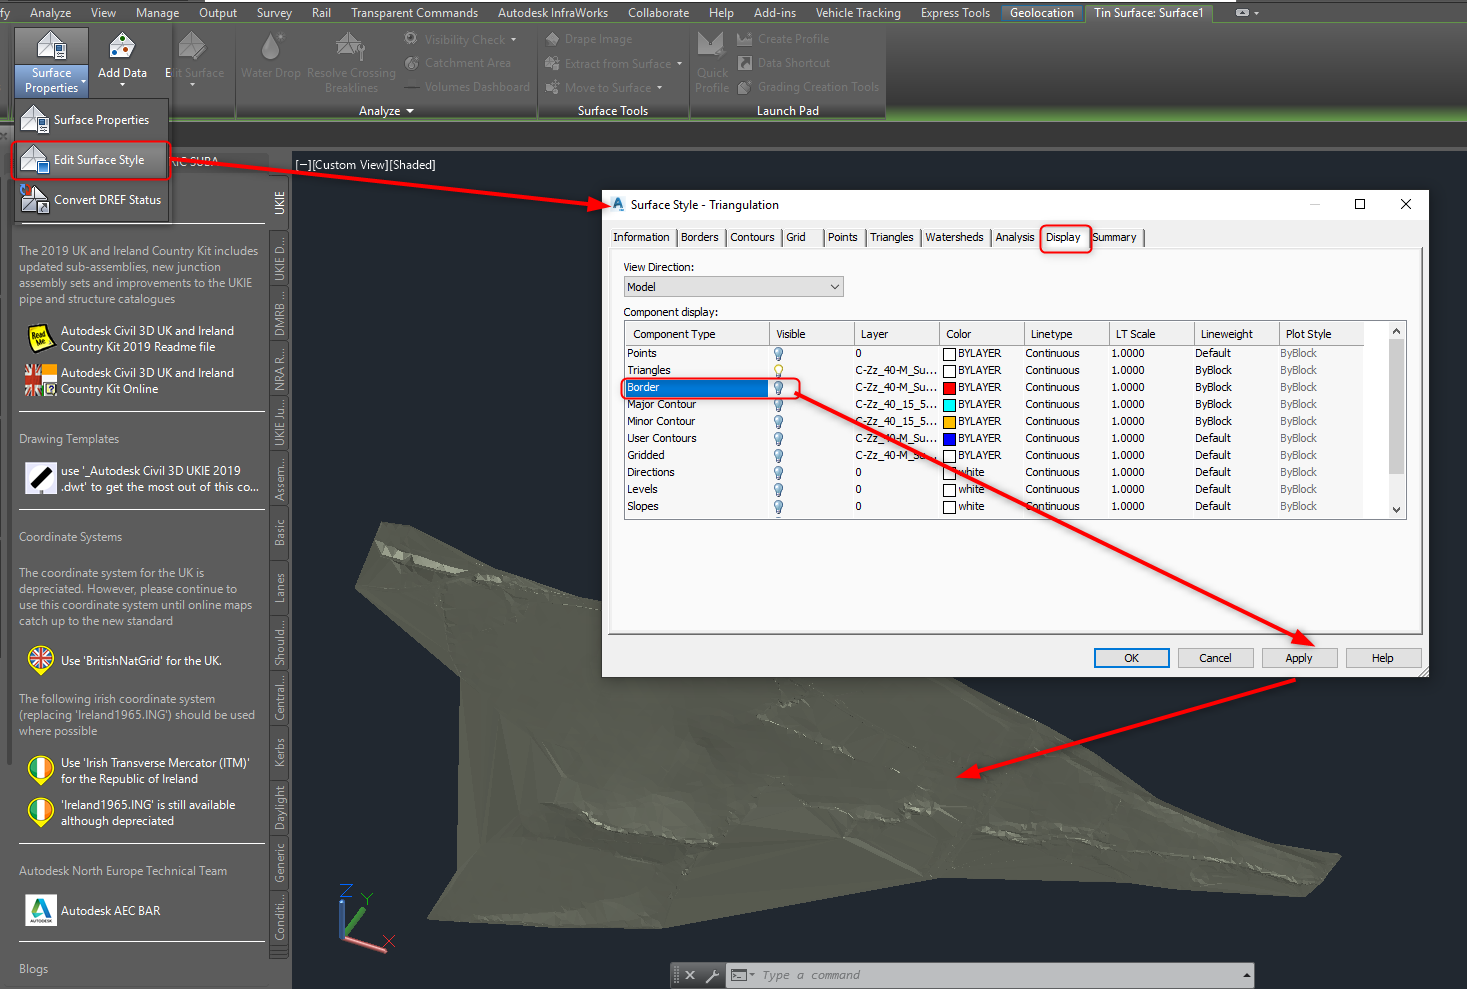Open the Survey ribbon tab
The height and width of the screenshot is (989, 1467).
pyautogui.click(x=274, y=13)
